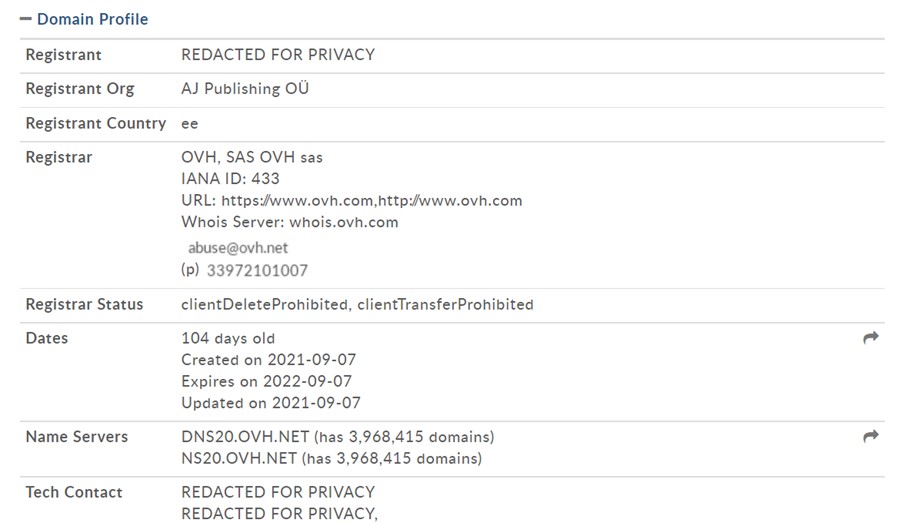This screenshot has width=907, height=523.
Task: Collapse the Domain Profile section
Action: coord(26,19)
